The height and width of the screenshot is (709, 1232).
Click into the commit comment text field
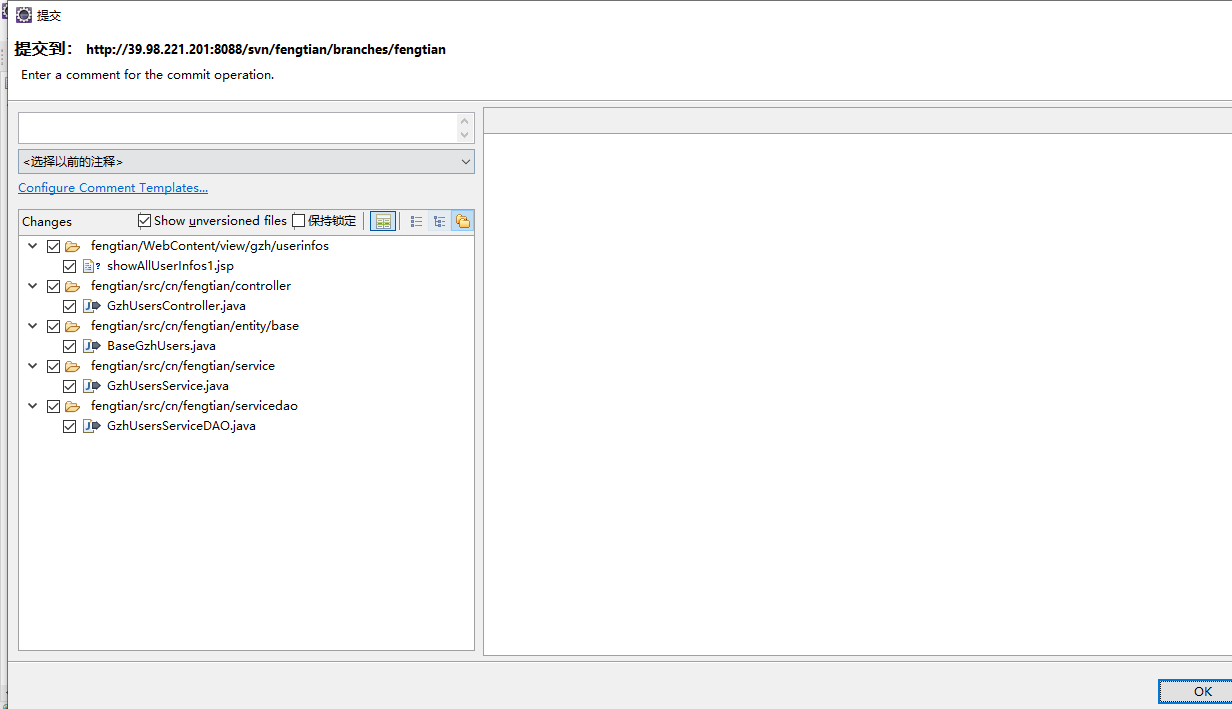(x=237, y=128)
